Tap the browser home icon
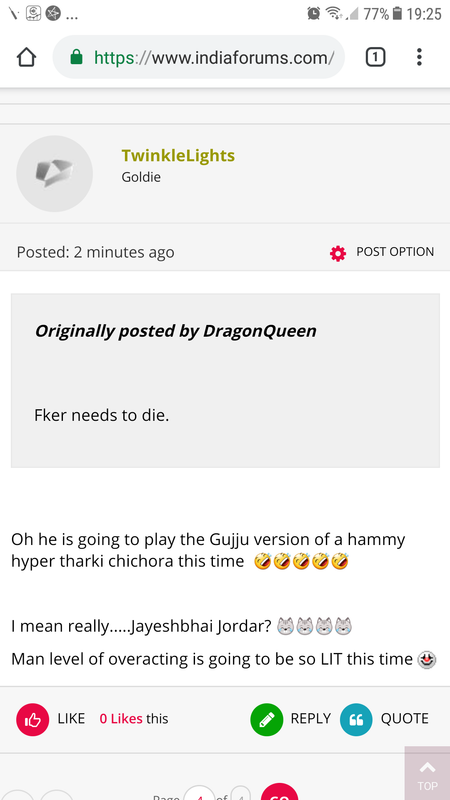This screenshot has height=800, width=450. click(x=27, y=57)
